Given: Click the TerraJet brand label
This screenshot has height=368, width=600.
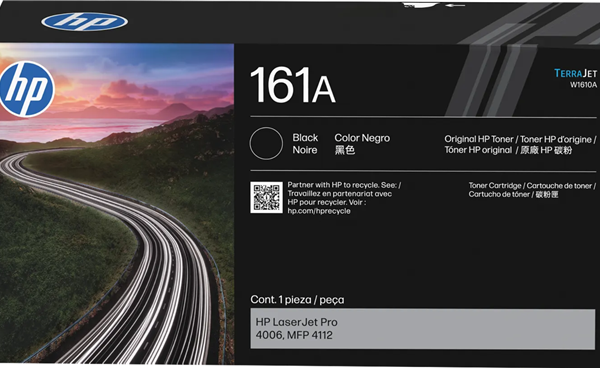Looking at the screenshot, I should tap(575, 73).
